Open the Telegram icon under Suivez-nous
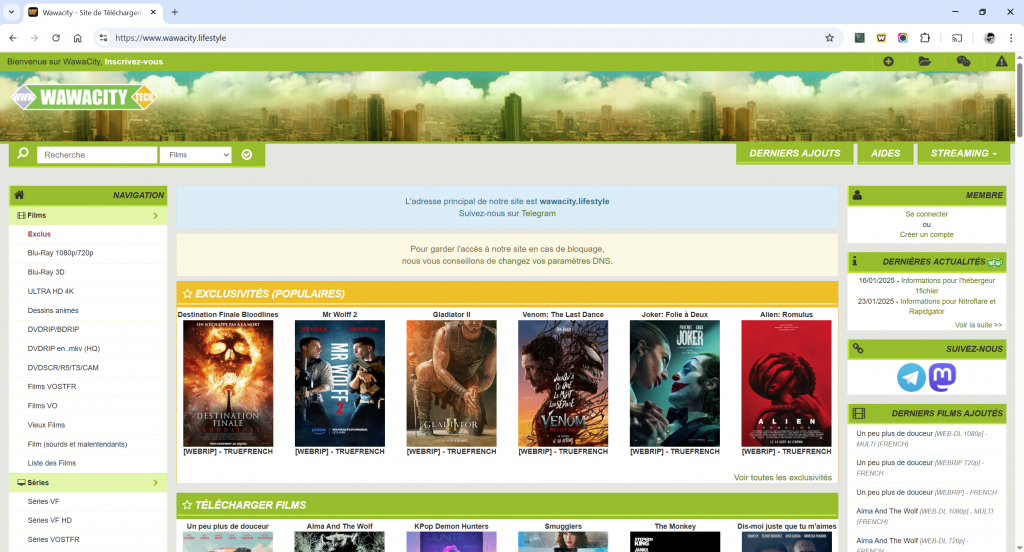The height and width of the screenshot is (552, 1024). 911,378
